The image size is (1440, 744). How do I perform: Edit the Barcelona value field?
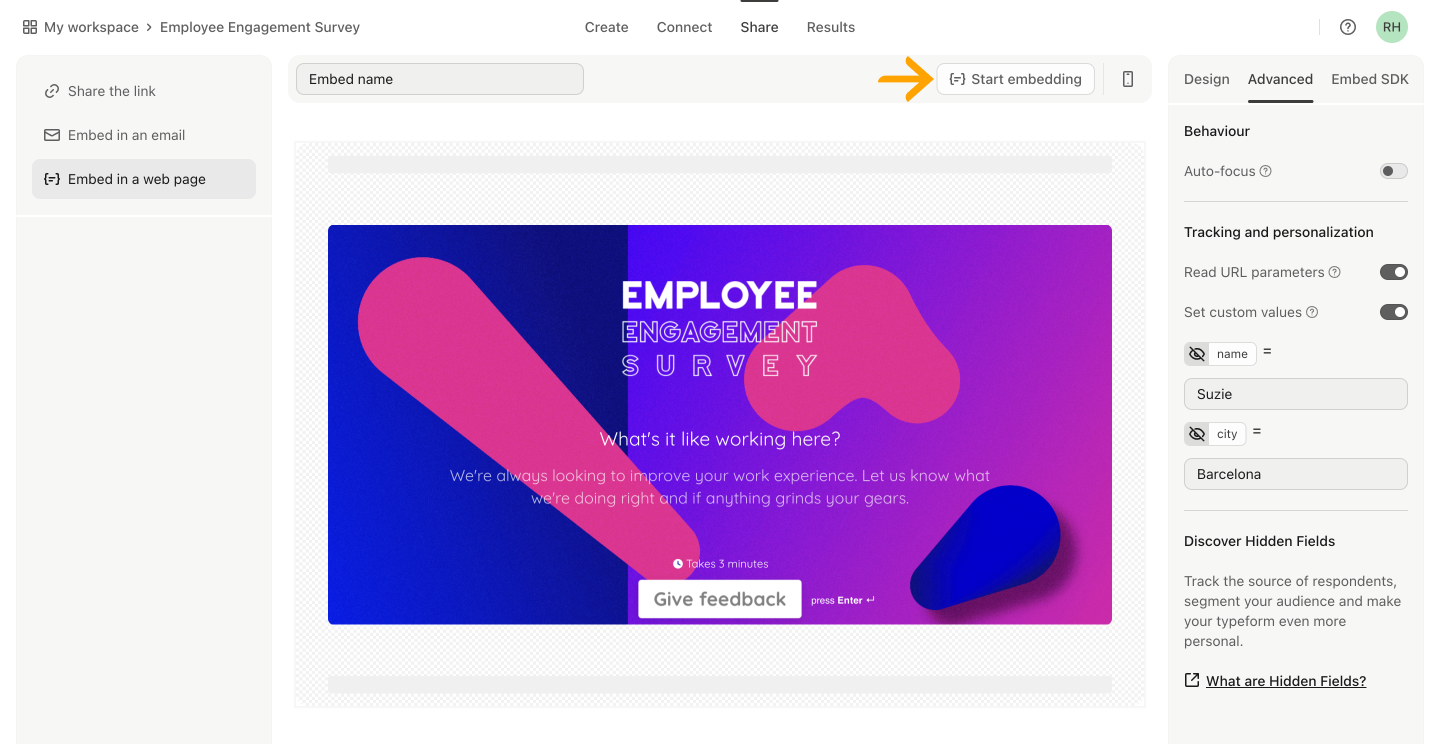click(x=1296, y=474)
